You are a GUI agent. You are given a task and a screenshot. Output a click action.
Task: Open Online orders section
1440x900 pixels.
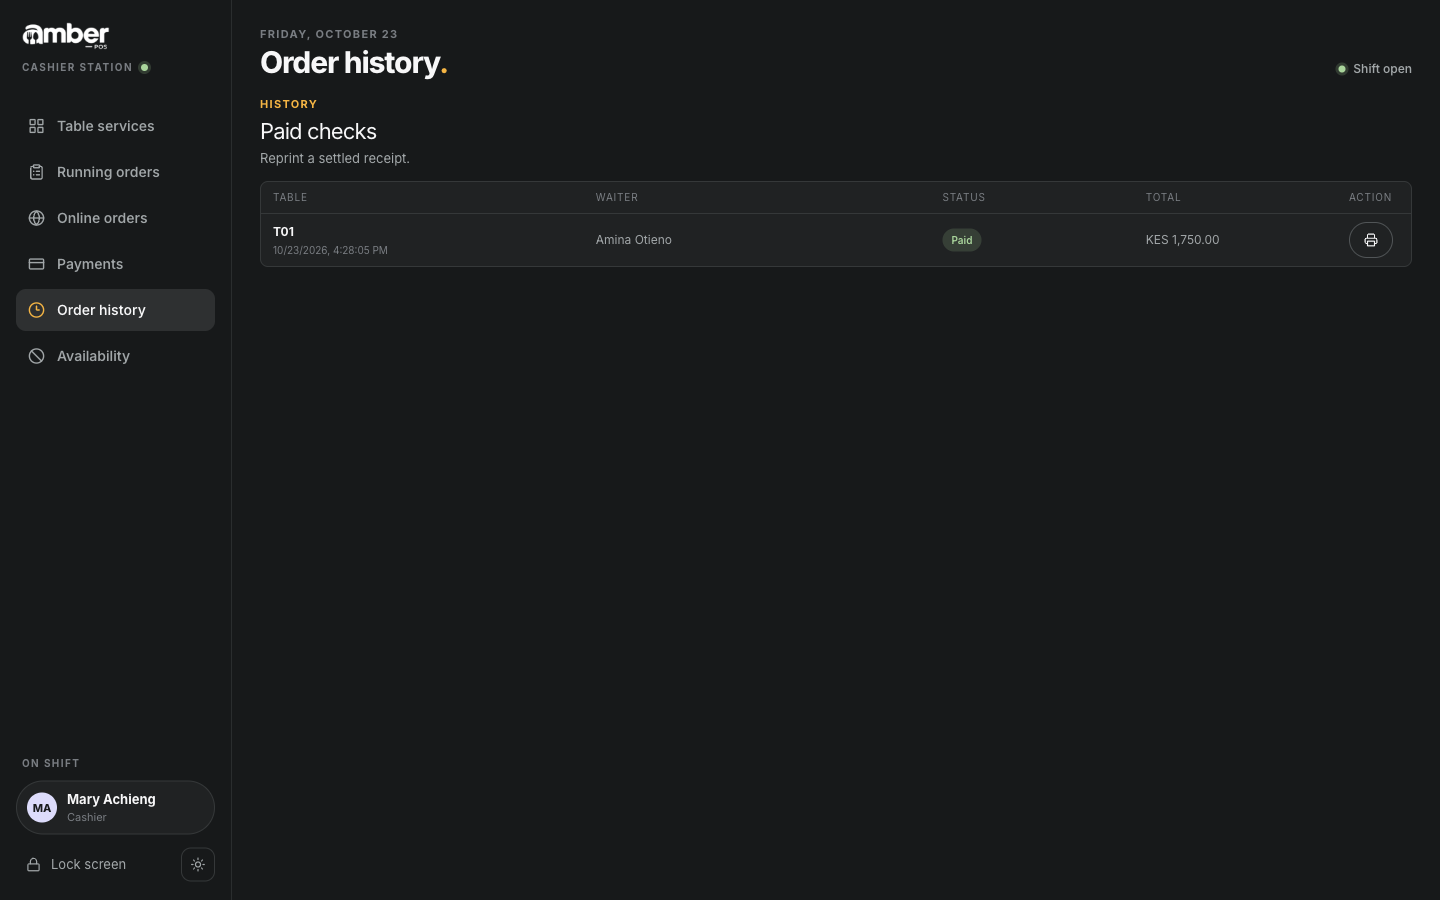point(115,218)
